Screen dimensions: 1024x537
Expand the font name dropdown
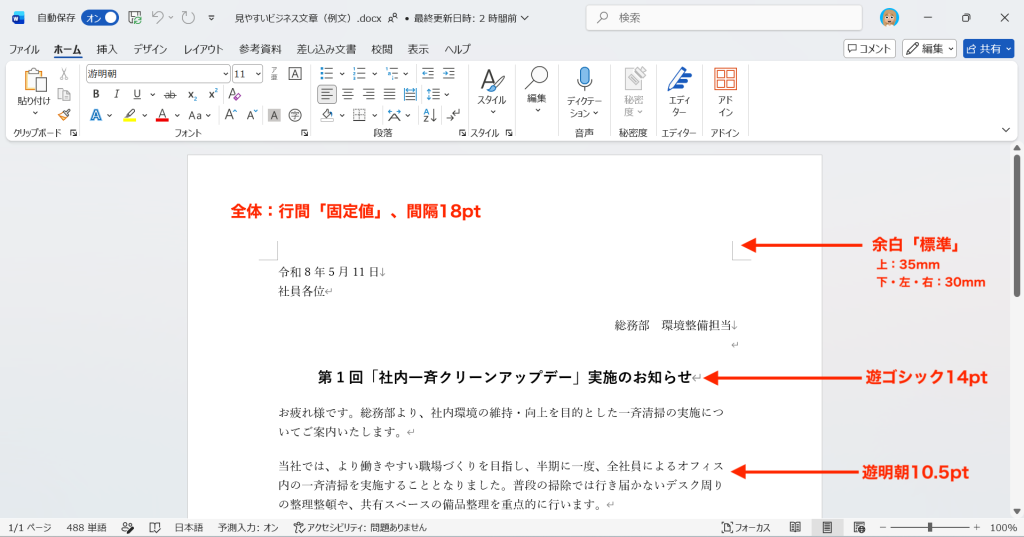(x=225, y=74)
